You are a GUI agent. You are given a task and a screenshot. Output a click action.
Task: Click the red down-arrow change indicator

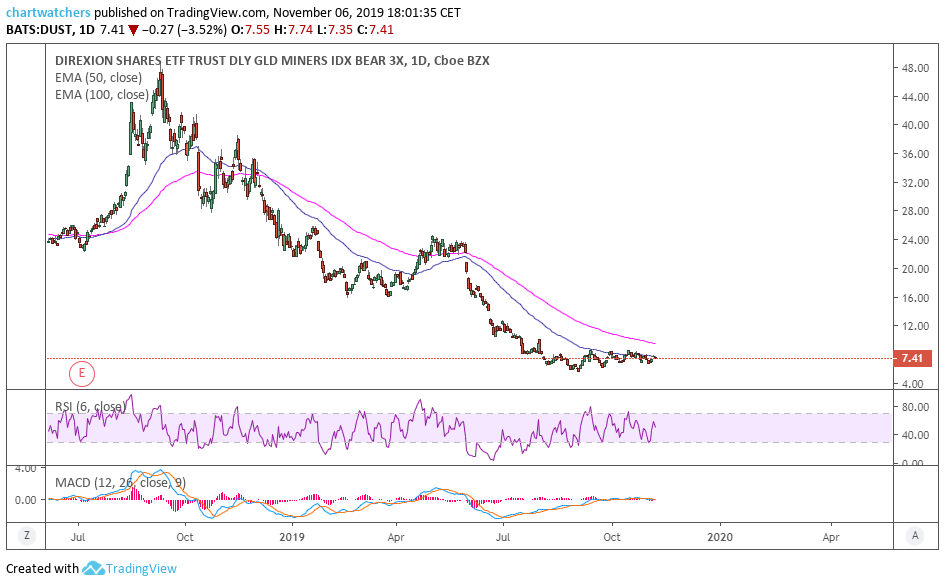click(x=133, y=30)
